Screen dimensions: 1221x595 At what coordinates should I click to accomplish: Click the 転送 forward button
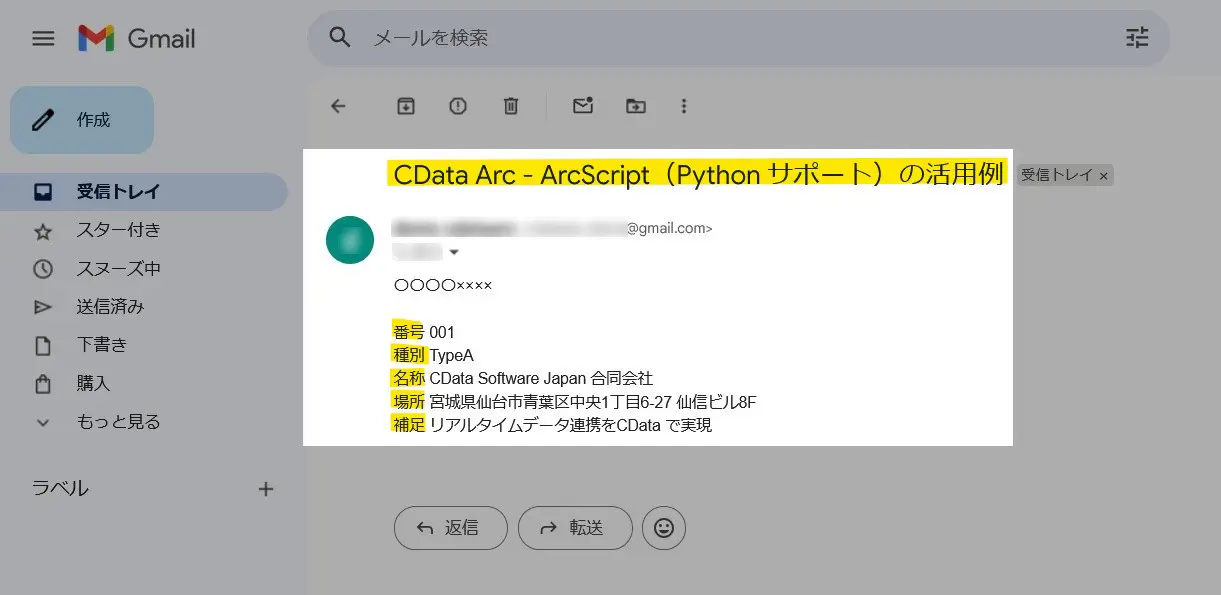click(x=575, y=528)
